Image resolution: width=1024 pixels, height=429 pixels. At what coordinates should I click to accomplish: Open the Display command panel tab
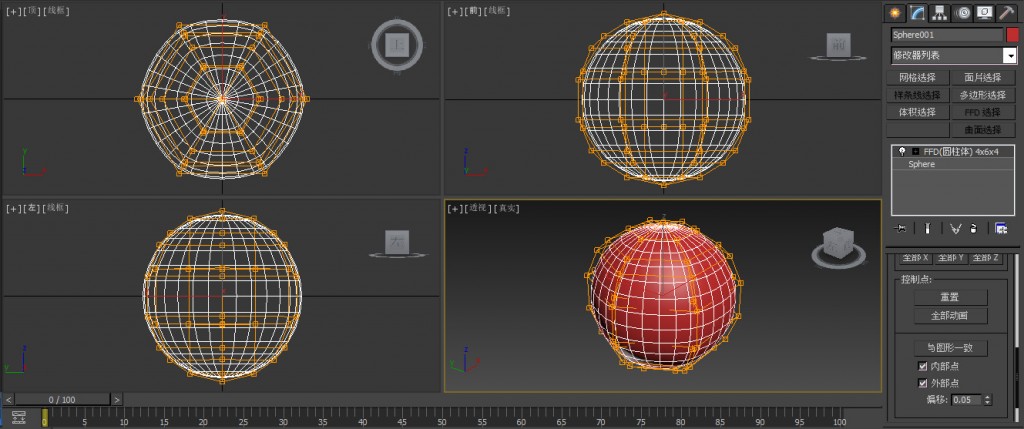(984, 12)
